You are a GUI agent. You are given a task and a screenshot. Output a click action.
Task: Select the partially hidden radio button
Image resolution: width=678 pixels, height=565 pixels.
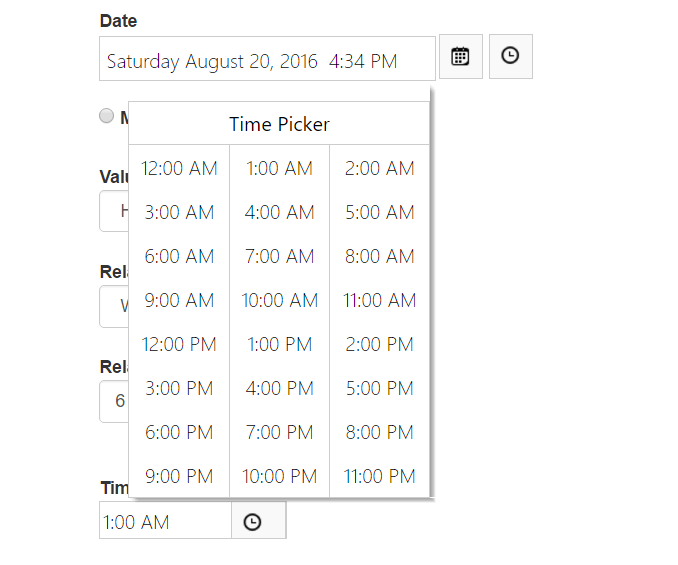click(107, 116)
